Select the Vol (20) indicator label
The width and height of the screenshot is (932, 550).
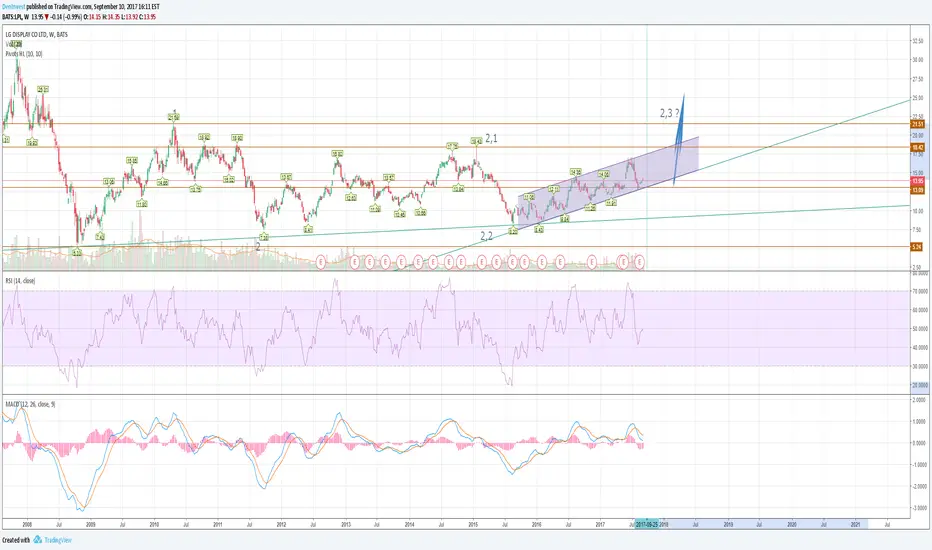(x=14, y=44)
